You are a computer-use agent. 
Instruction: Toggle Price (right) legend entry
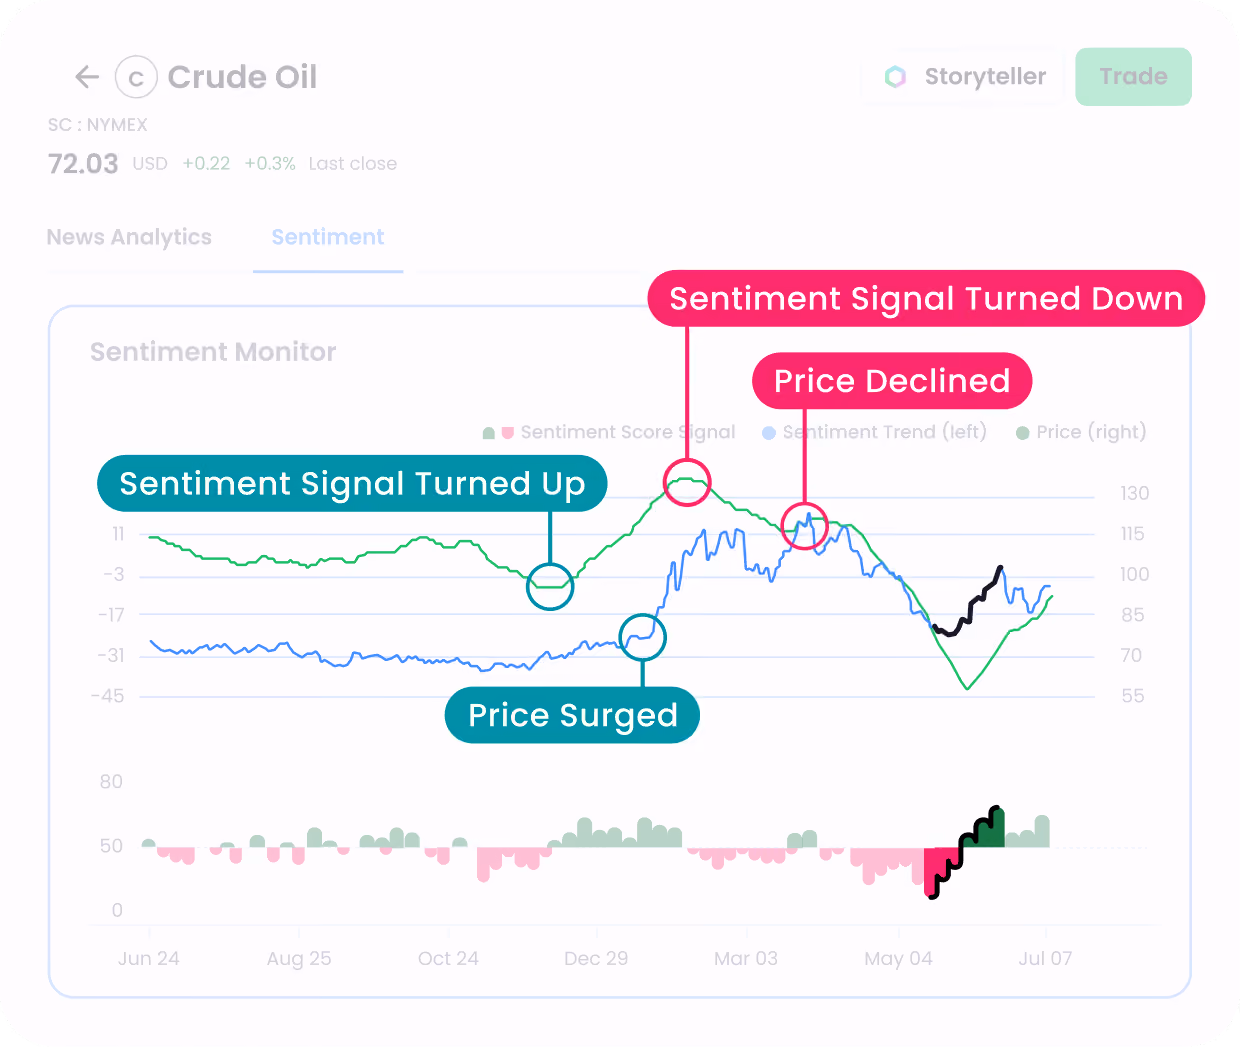(x=1081, y=432)
